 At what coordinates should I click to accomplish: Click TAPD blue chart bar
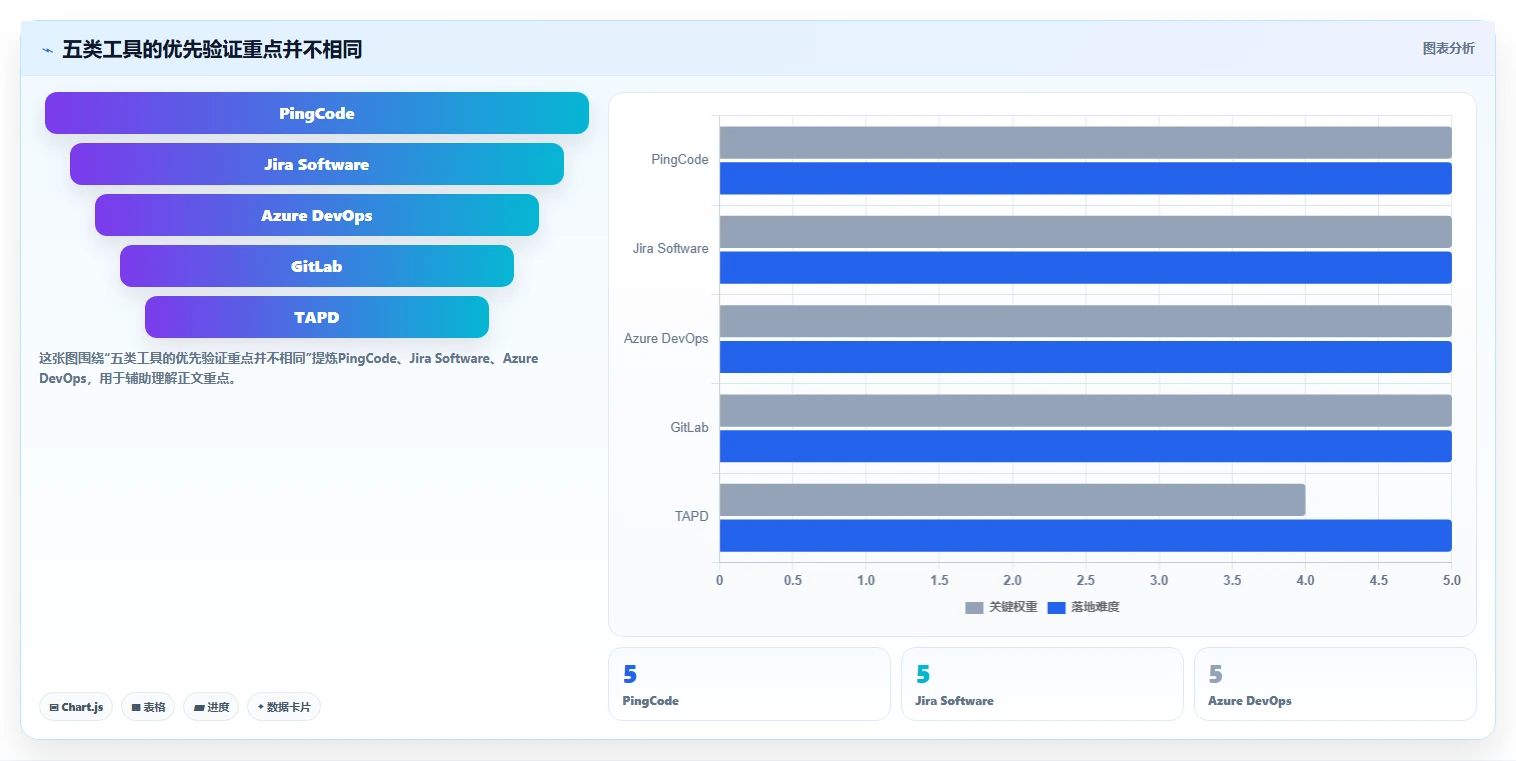coord(1085,535)
